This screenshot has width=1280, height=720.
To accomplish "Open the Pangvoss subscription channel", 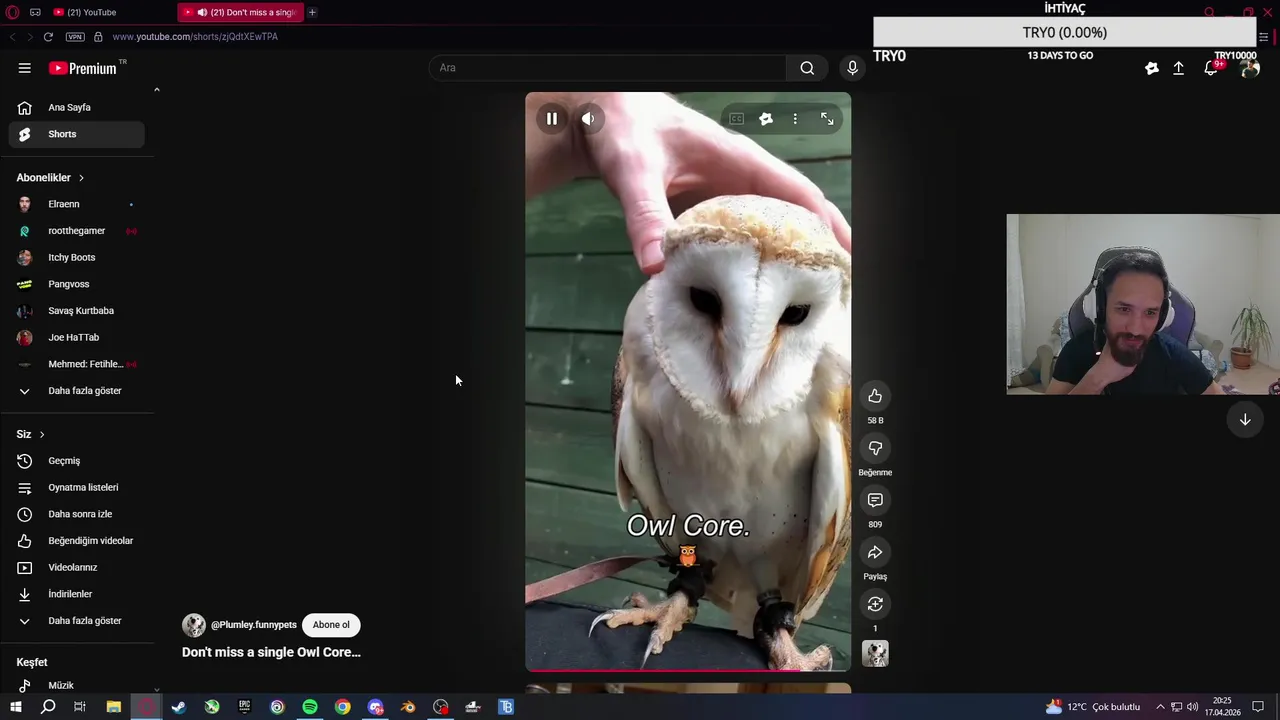I will pyautogui.click(x=77, y=284).
